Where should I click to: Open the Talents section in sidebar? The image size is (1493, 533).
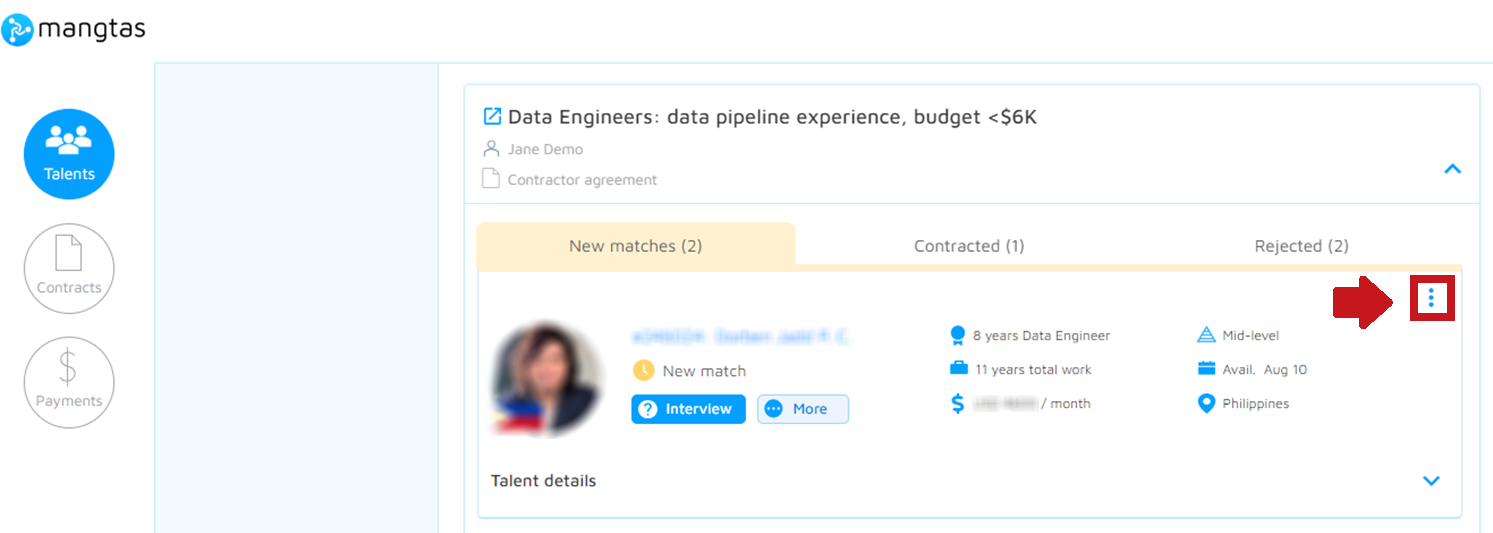[69, 154]
